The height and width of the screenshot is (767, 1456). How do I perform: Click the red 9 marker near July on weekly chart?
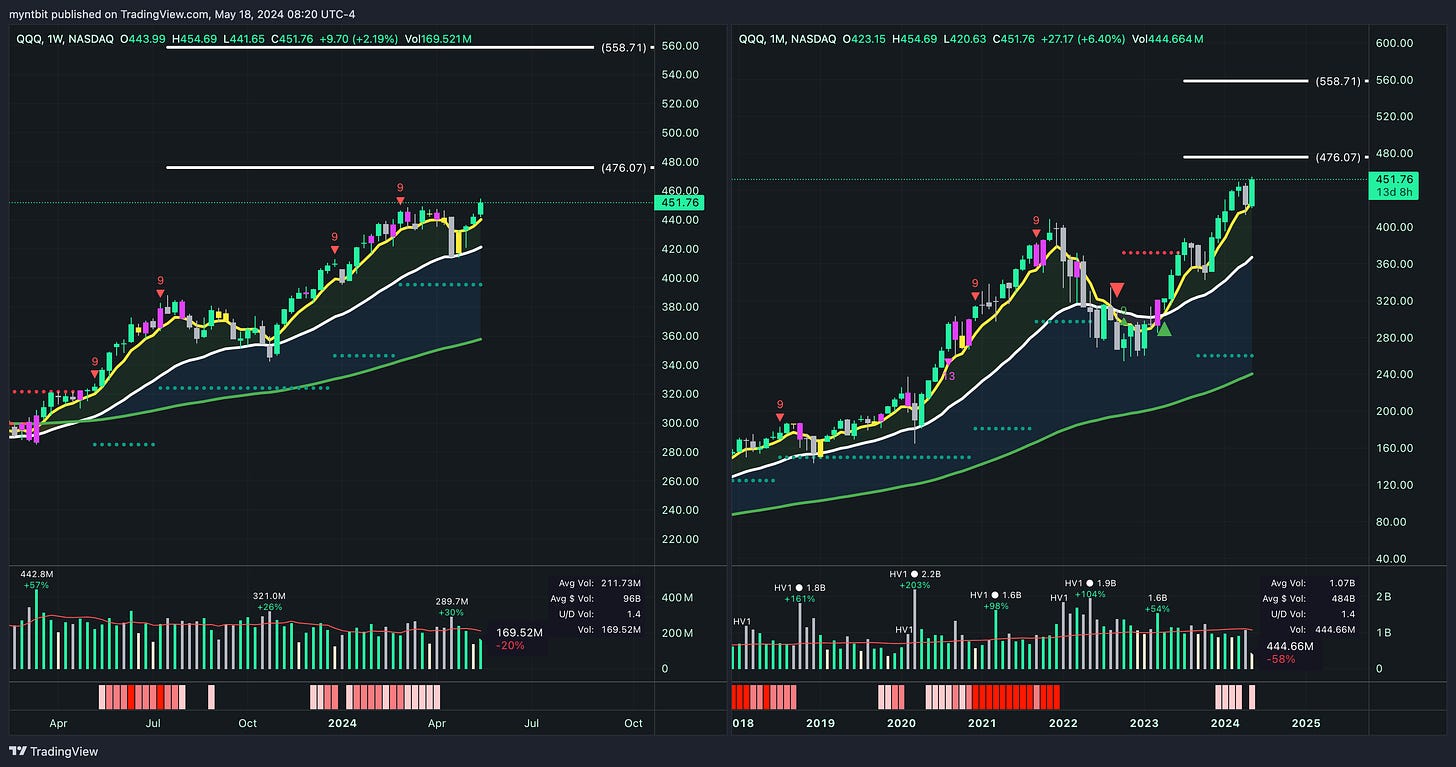[161, 285]
